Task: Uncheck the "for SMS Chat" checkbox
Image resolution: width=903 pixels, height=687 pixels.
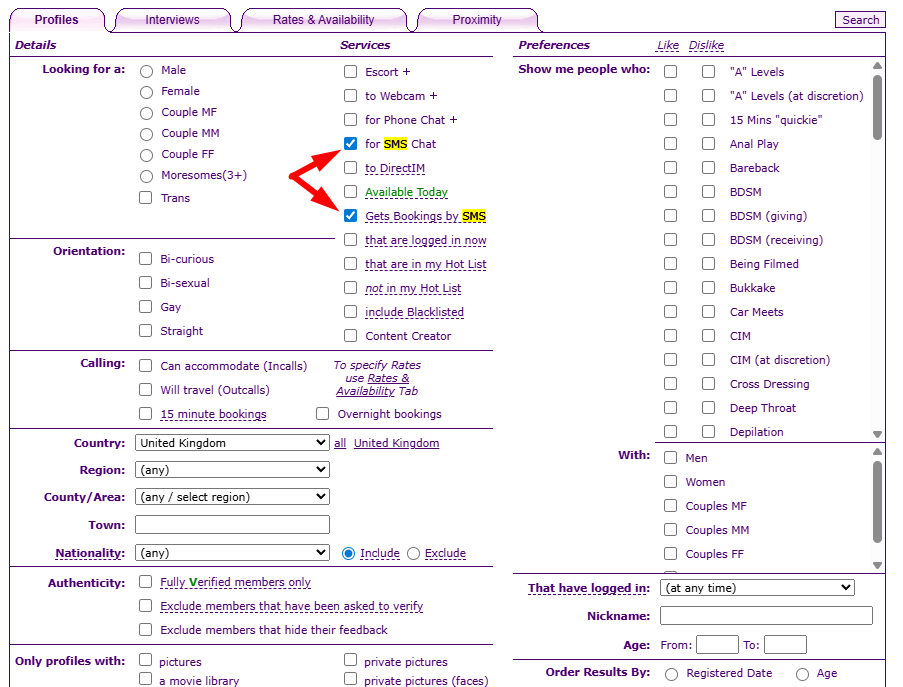Action: tap(350, 144)
